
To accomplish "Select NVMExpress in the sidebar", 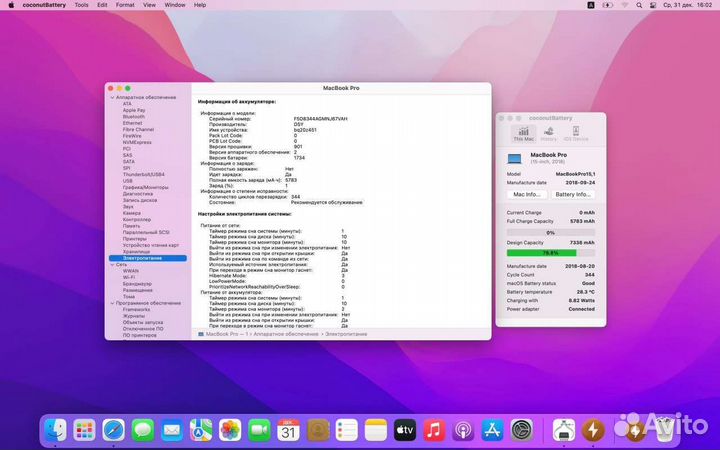I will [137, 143].
